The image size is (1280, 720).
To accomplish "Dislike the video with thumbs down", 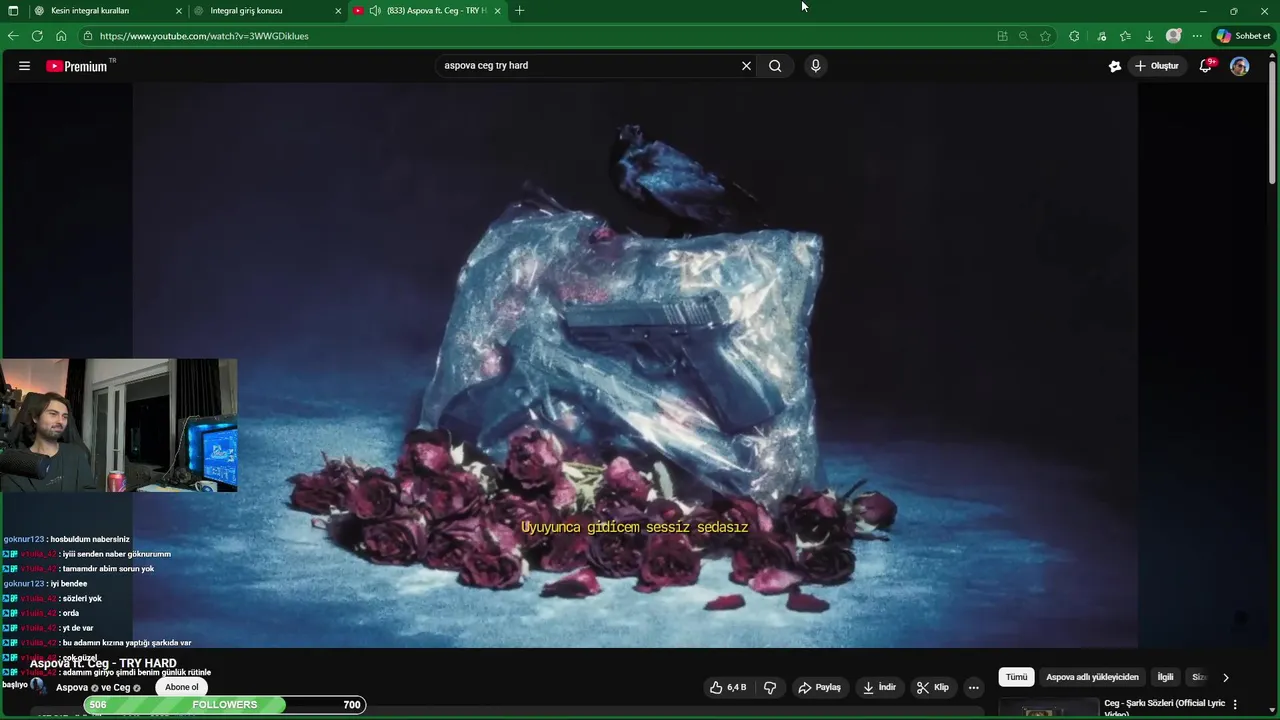I will 770,687.
